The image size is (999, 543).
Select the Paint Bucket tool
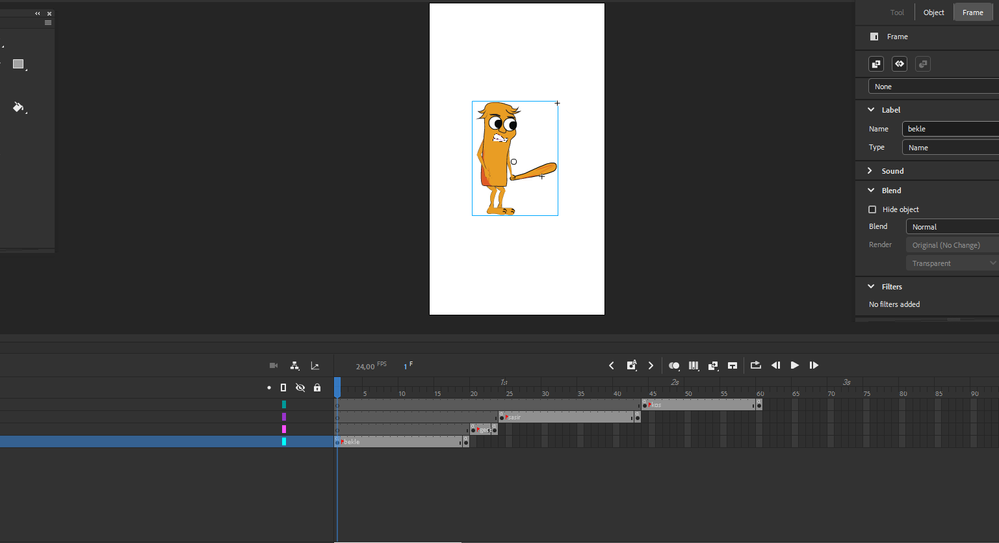tap(18, 107)
